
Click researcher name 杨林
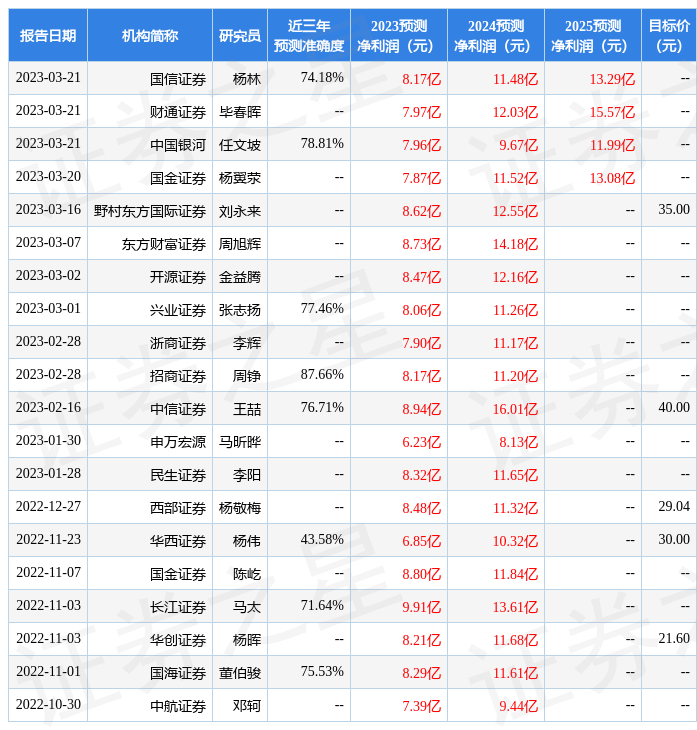pos(247,79)
